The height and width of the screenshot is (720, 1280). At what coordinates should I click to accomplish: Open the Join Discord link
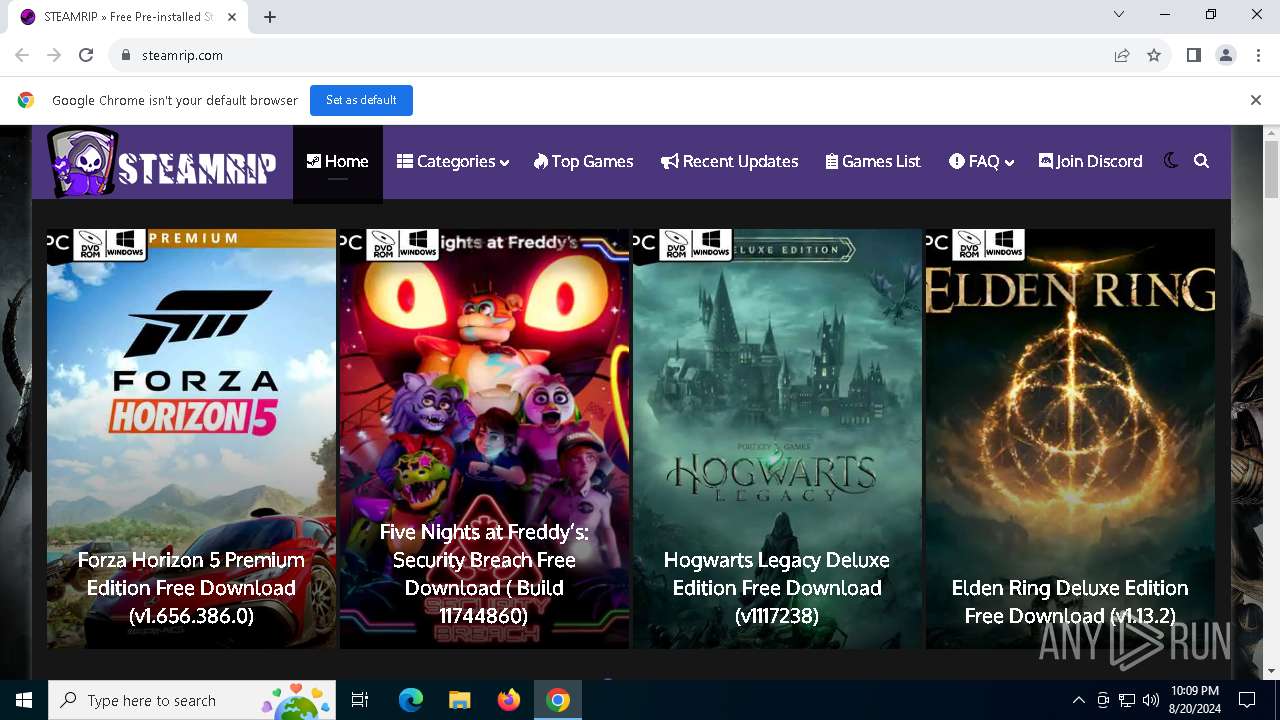coord(1090,161)
